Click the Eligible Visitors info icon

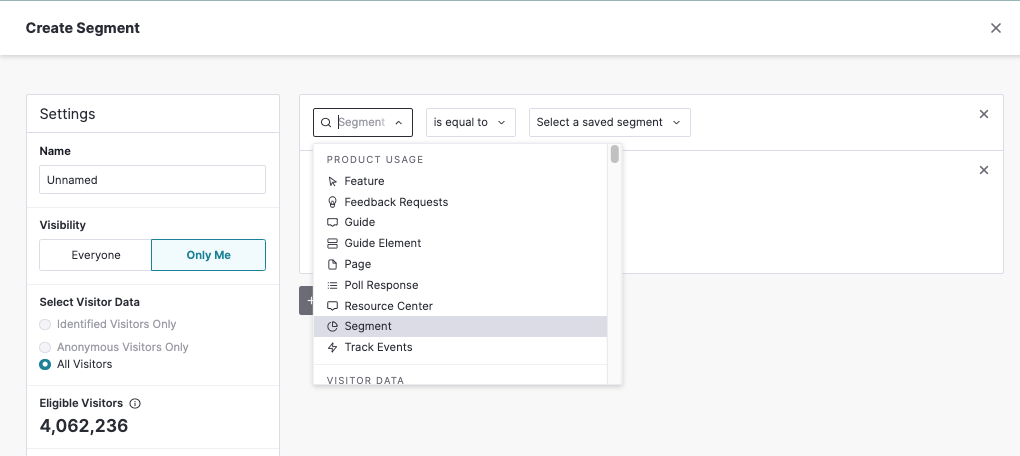(135, 403)
